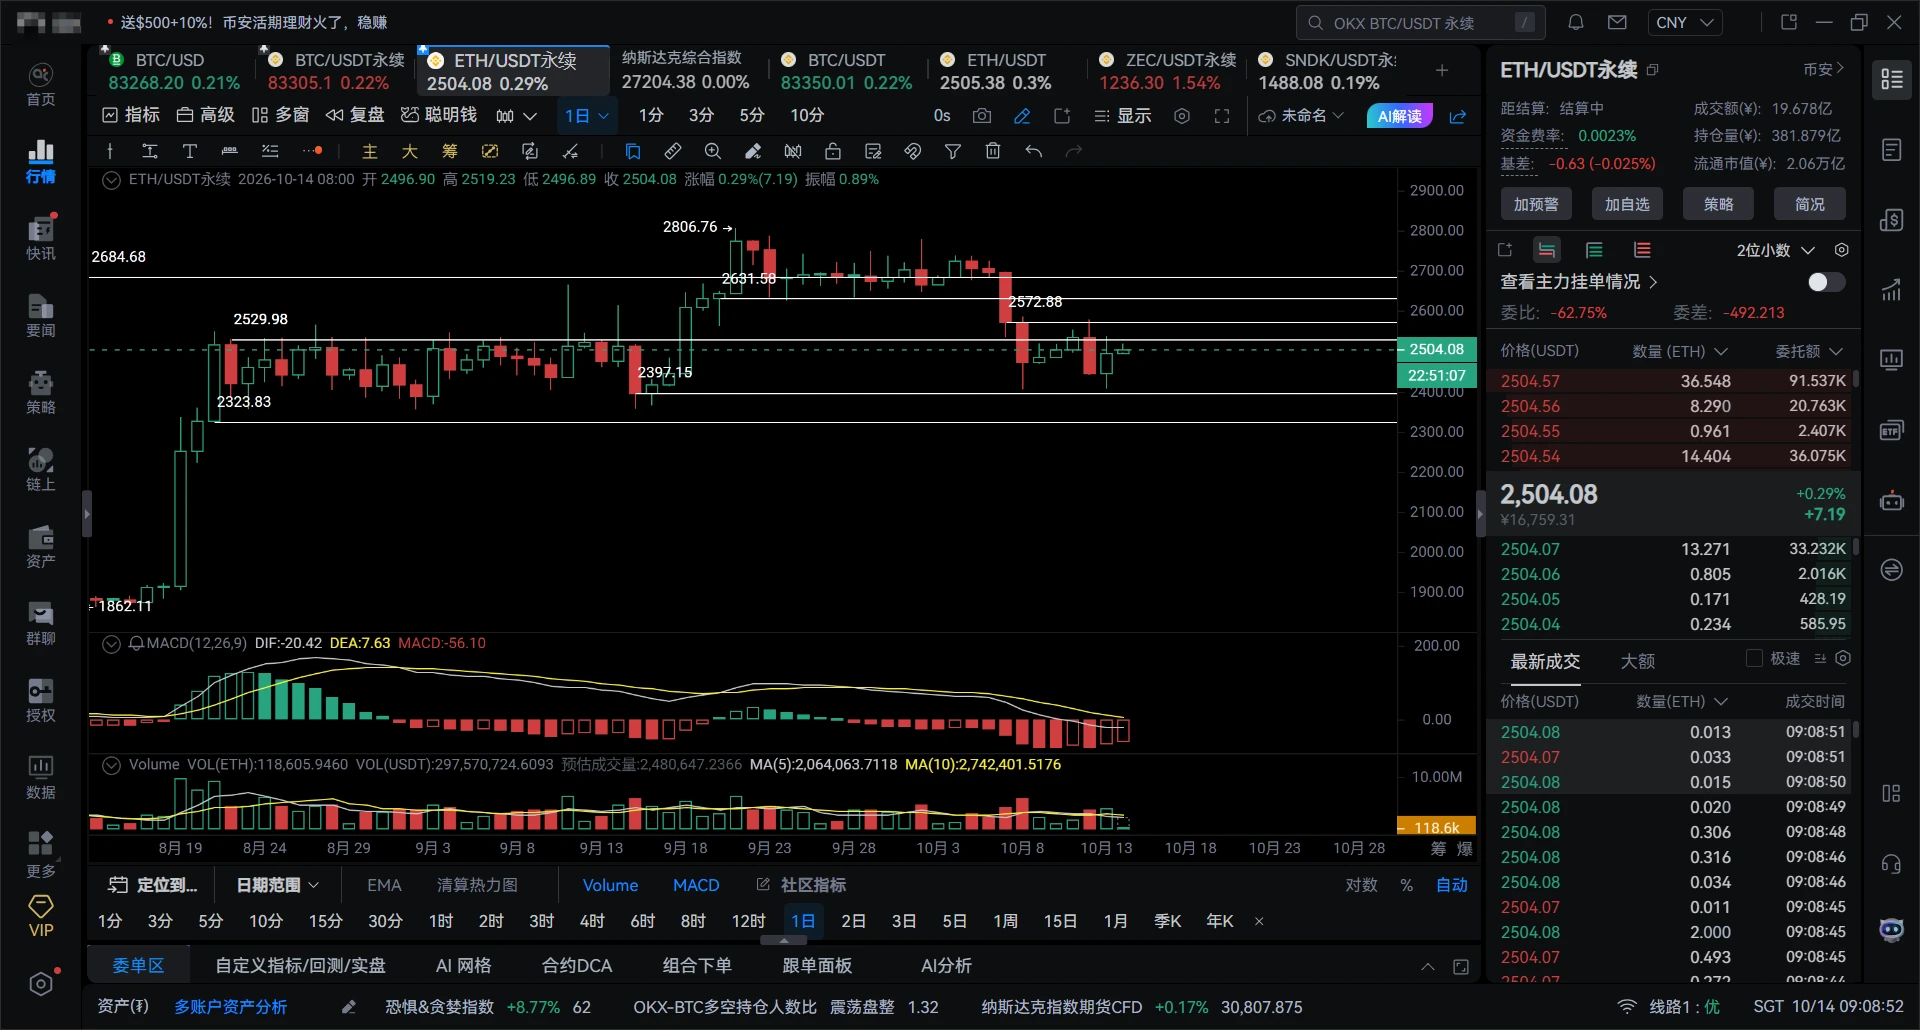Select the magnifier zoom tool
1920x1030 pixels.
[713, 151]
